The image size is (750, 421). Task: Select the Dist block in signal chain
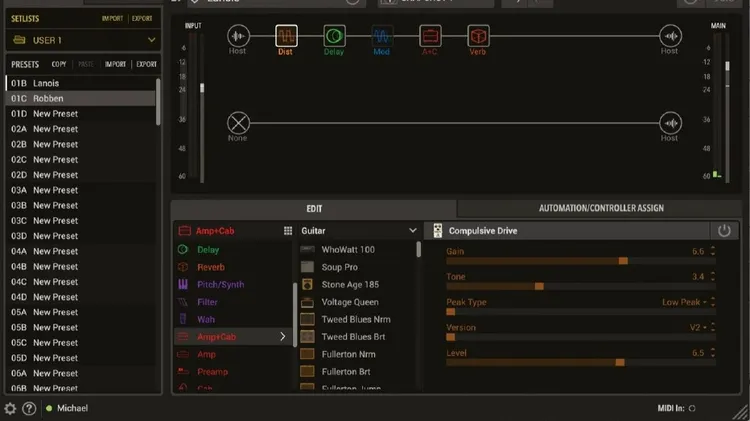click(286, 36)
